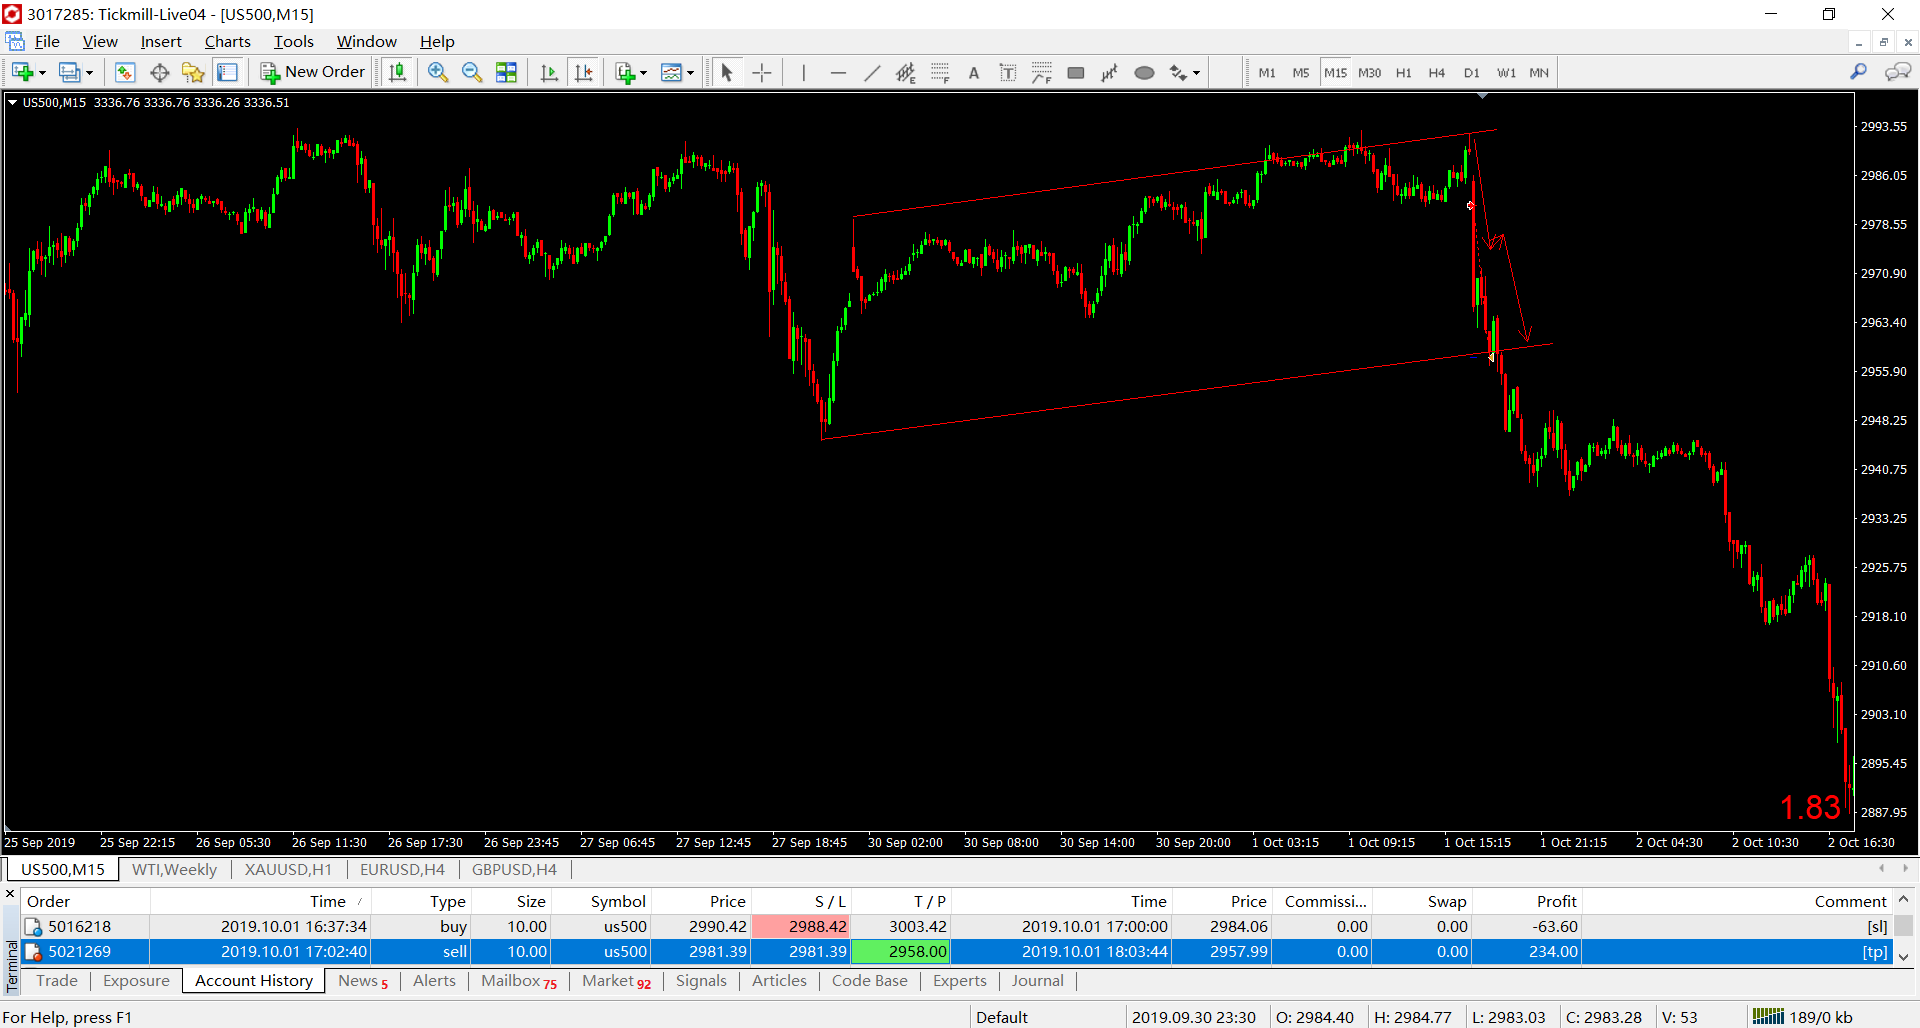Open the chart Templates icon
This screenshot has height=1028, width=1920.
(x=672, y=72)
